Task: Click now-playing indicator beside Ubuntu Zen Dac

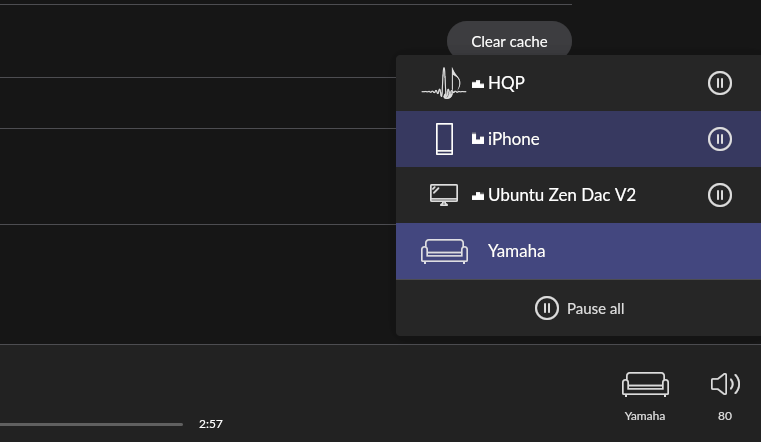Action: pos(478,196)
